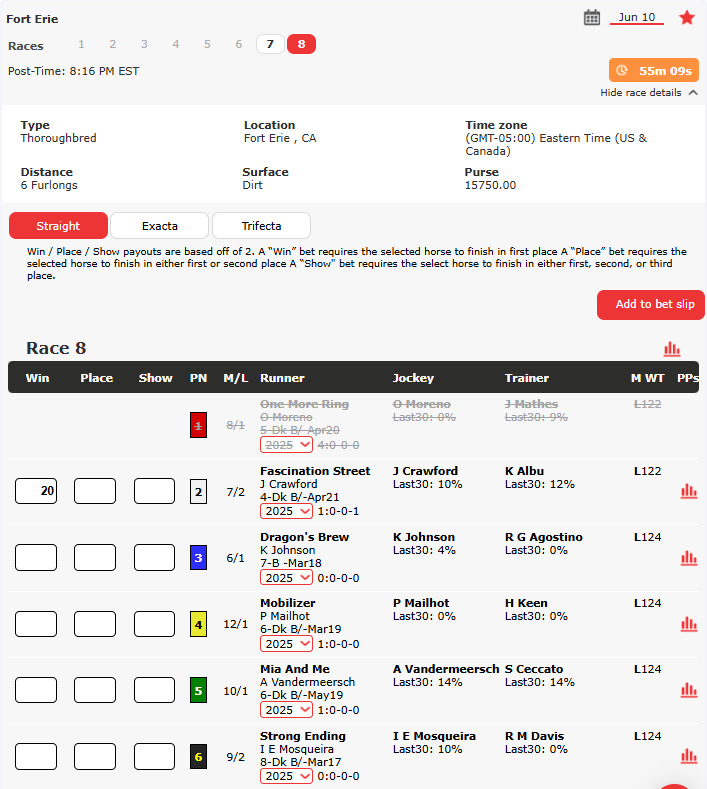Click the 55m 09s countdown button
This screenshot has height=789, width=707.
(x=654, y=70)
